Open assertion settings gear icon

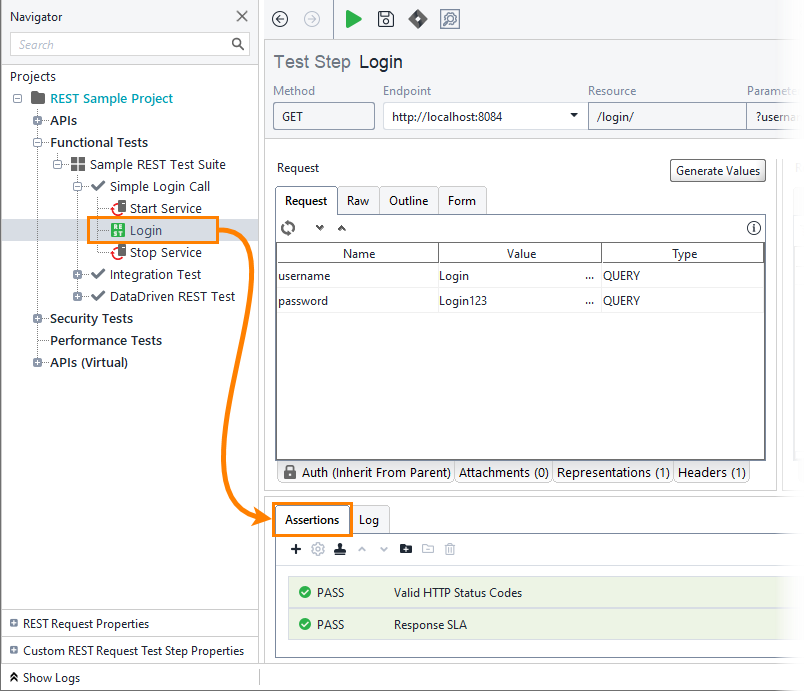pos(317,549)
